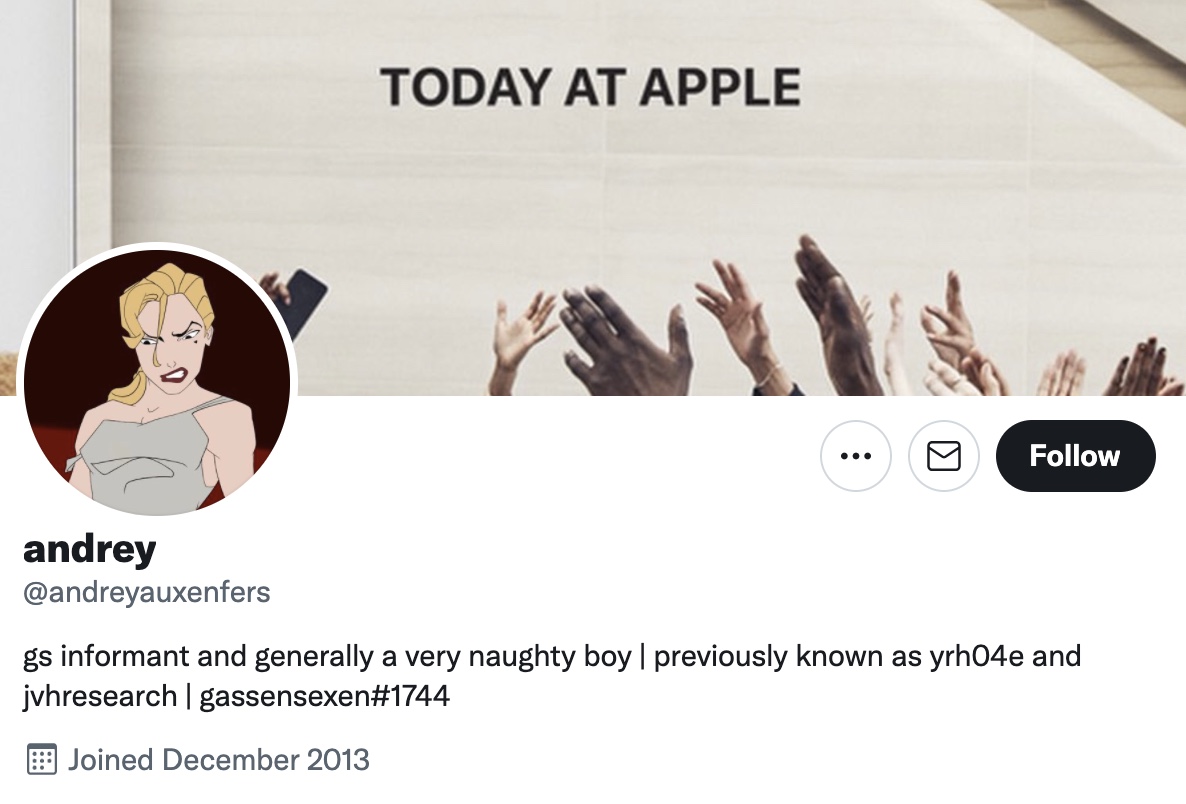The image size is (1186, 804).
Task: Click the phrase gs informant in bio
Action: [106, 656]
